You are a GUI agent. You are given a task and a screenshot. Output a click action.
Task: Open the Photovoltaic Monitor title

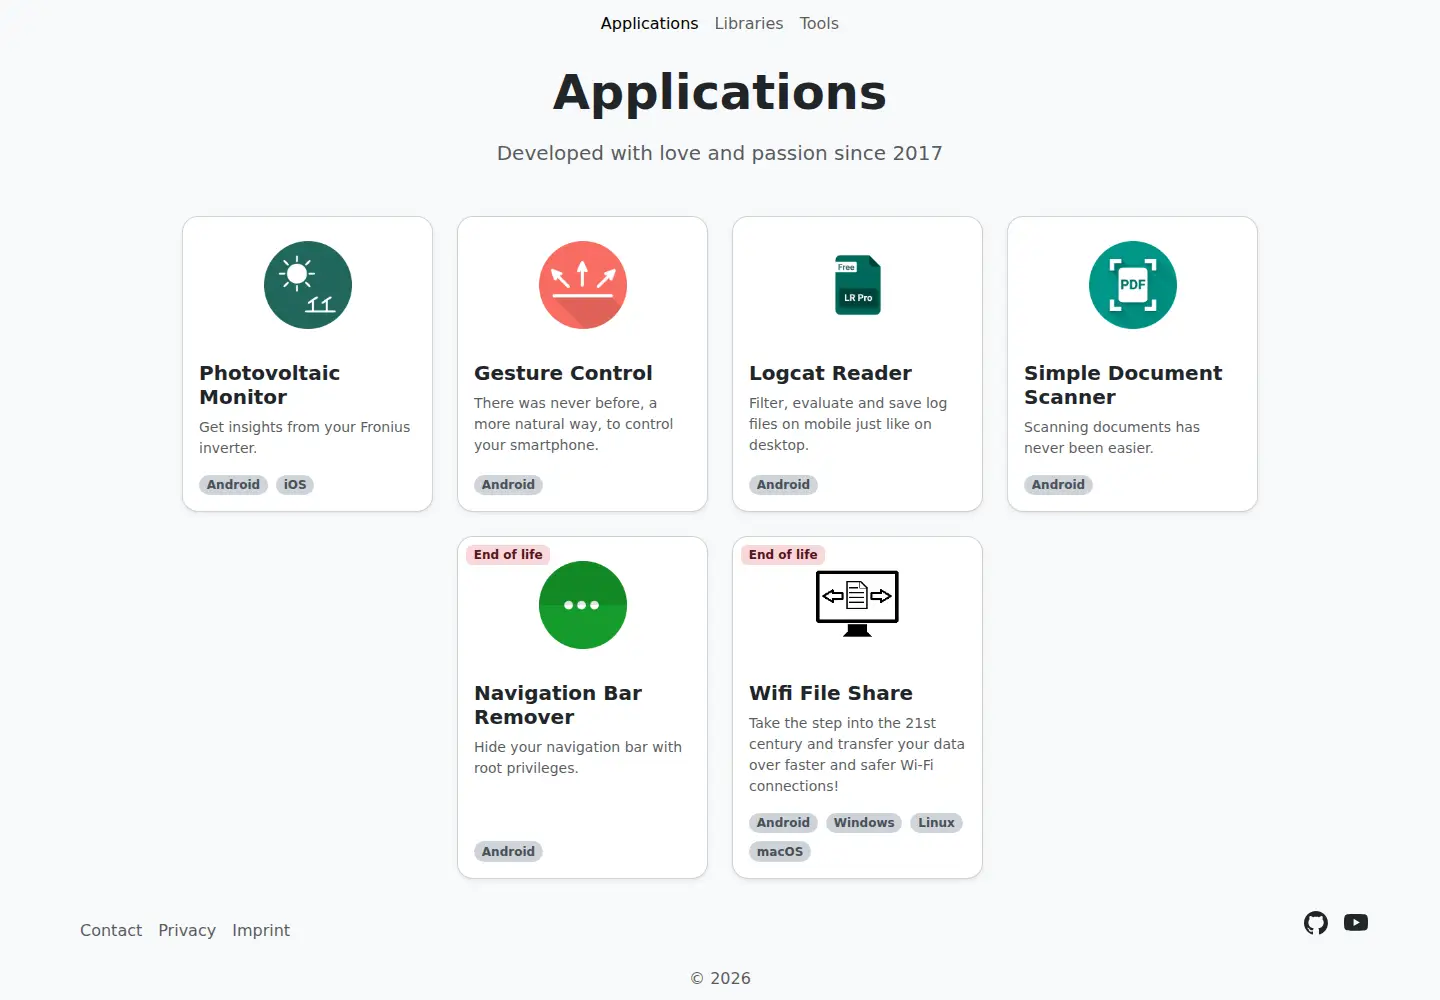coord(270,385)
